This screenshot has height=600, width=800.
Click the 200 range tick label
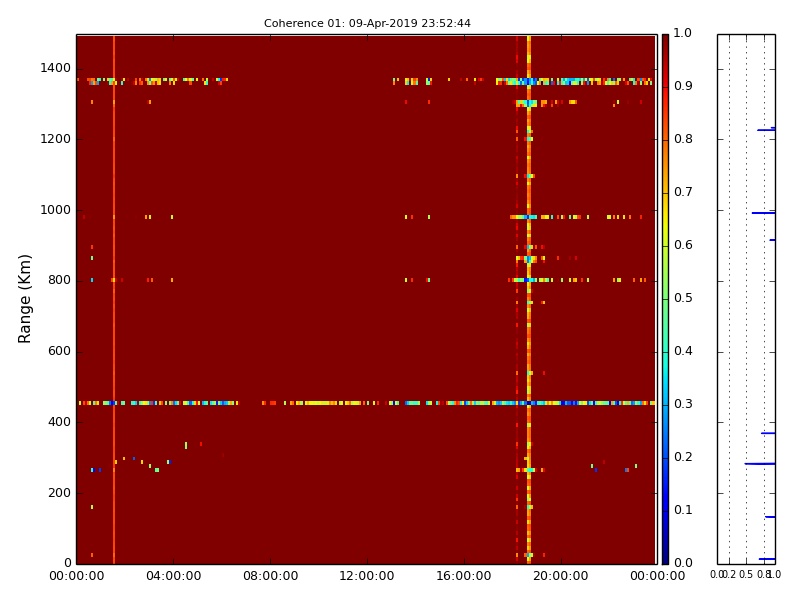pyautogui.click(x=59, y=493)
